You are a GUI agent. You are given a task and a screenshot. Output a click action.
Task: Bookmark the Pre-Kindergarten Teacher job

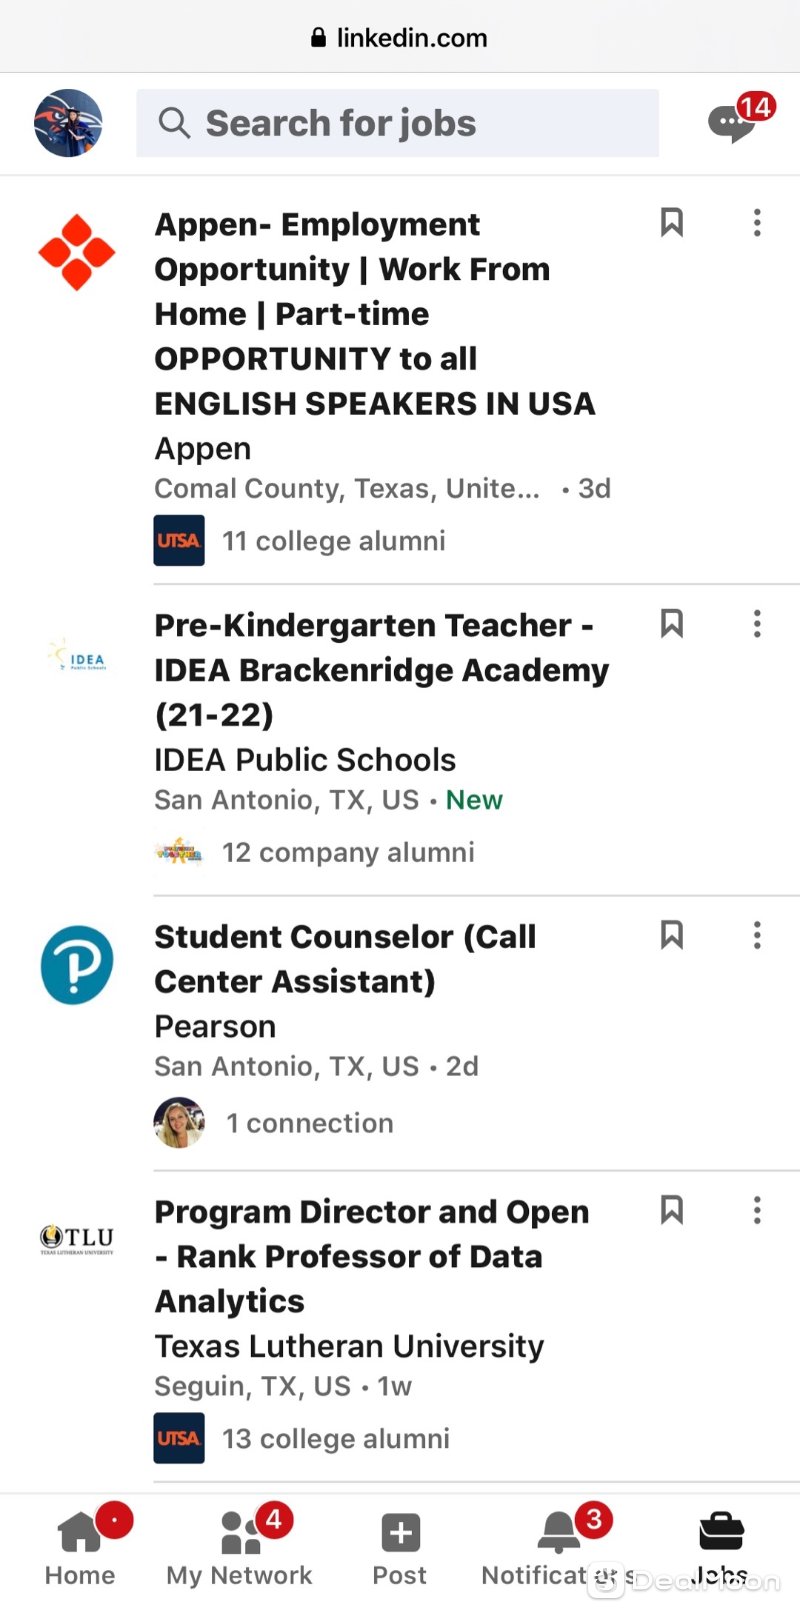[672, 623]
